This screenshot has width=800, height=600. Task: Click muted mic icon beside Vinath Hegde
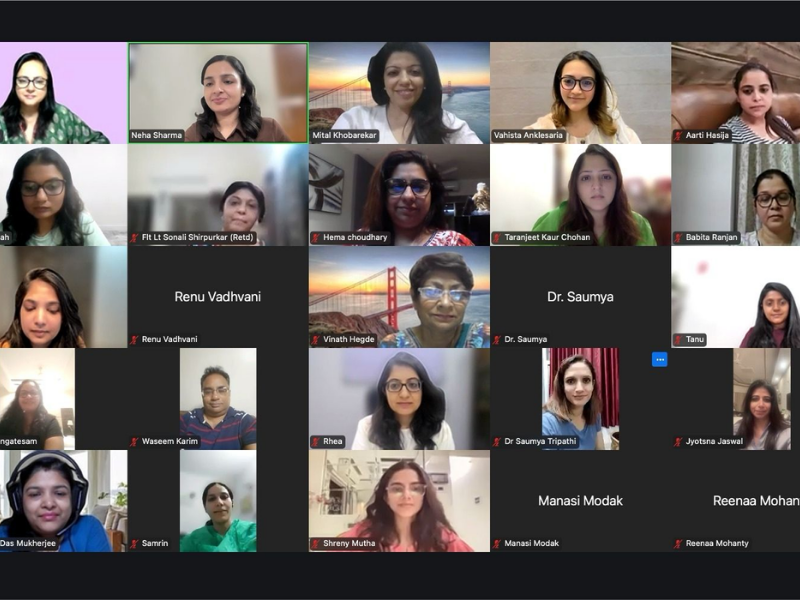(316, 339)
